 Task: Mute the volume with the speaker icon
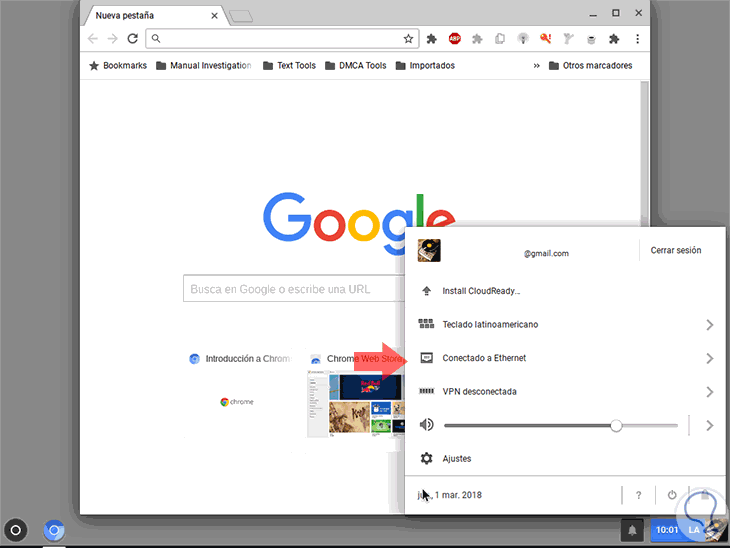click(x=426, y=425)
